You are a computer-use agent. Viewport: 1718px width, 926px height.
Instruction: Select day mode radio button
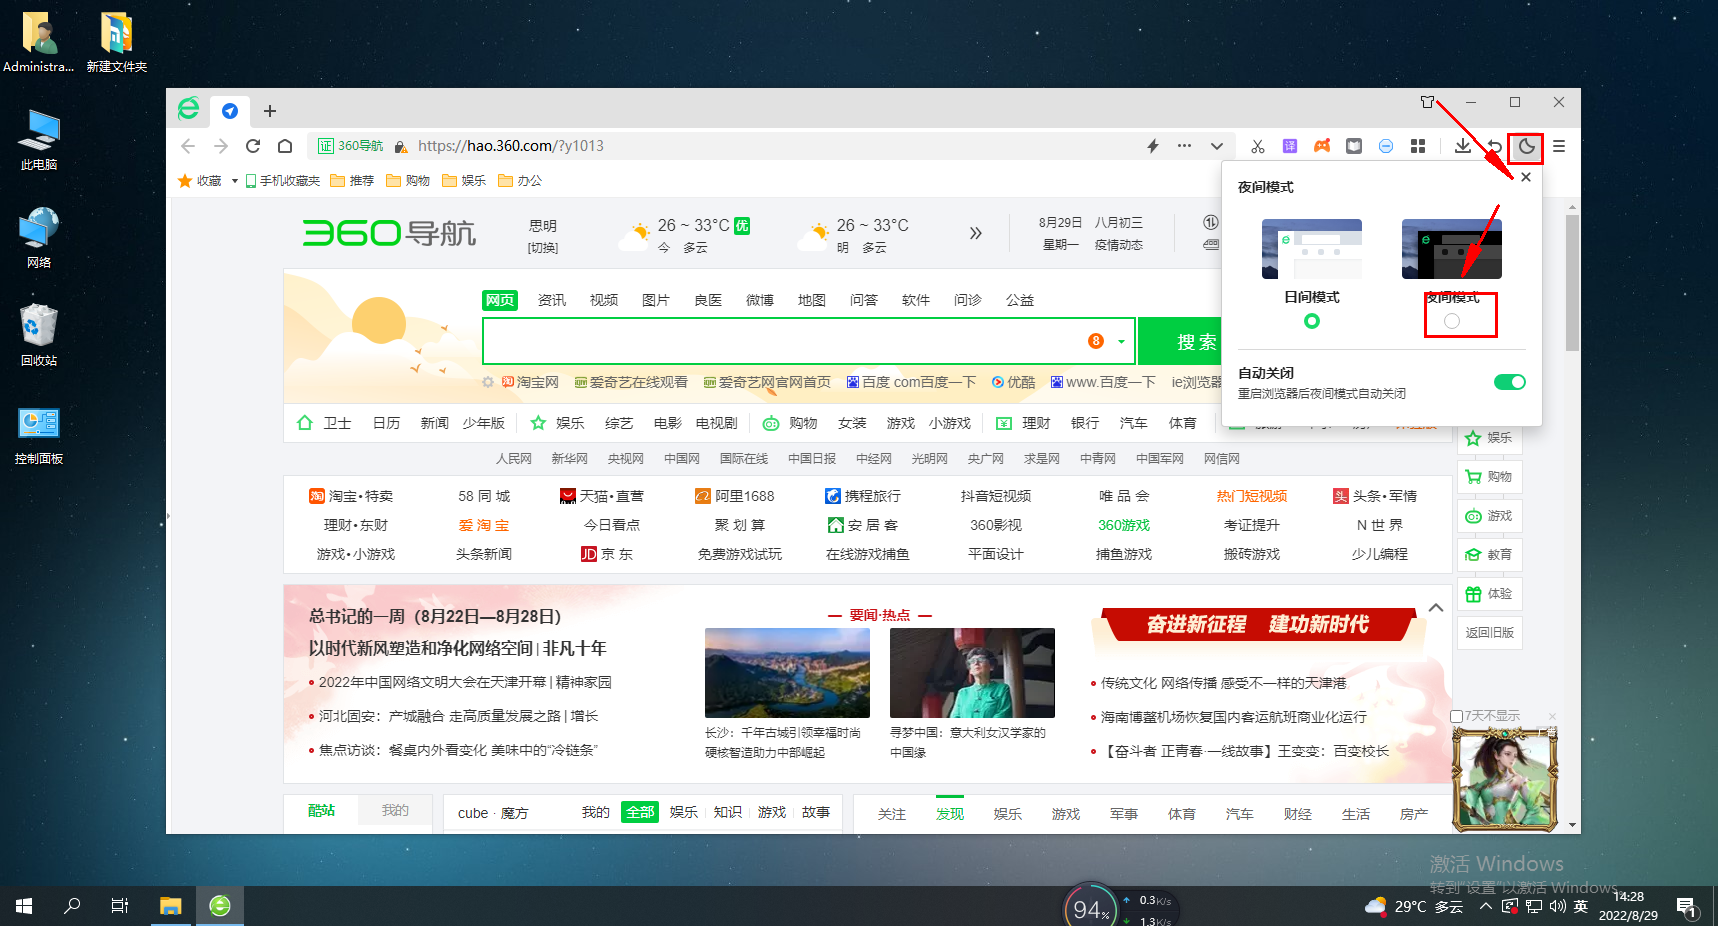pyautogui.click(x=1312, y=321)
